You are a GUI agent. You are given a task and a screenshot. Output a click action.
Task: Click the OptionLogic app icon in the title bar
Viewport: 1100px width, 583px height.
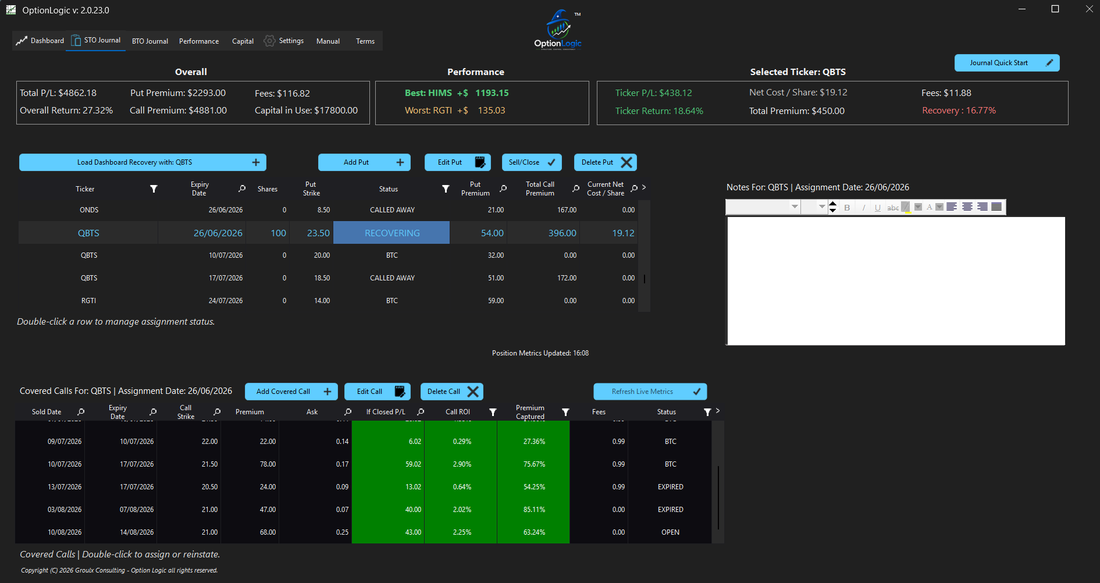(x=11, y=10)
